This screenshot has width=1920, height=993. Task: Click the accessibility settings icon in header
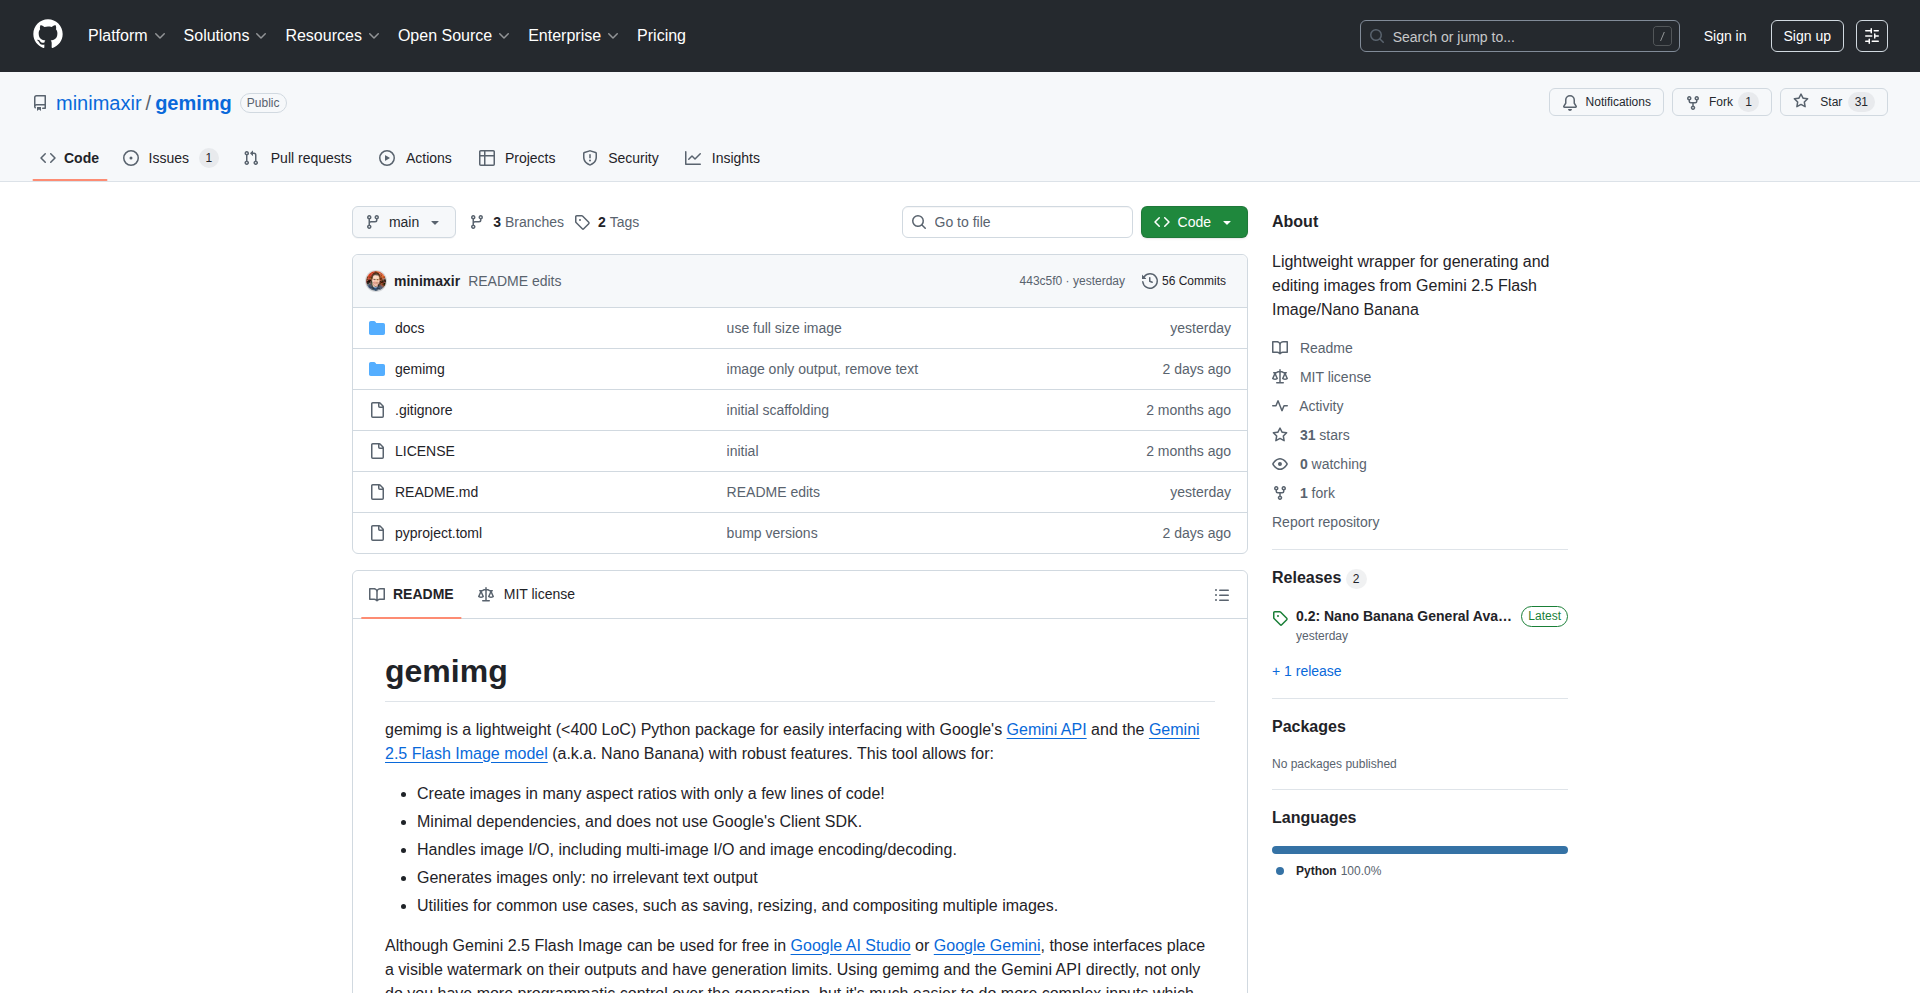1871,36
